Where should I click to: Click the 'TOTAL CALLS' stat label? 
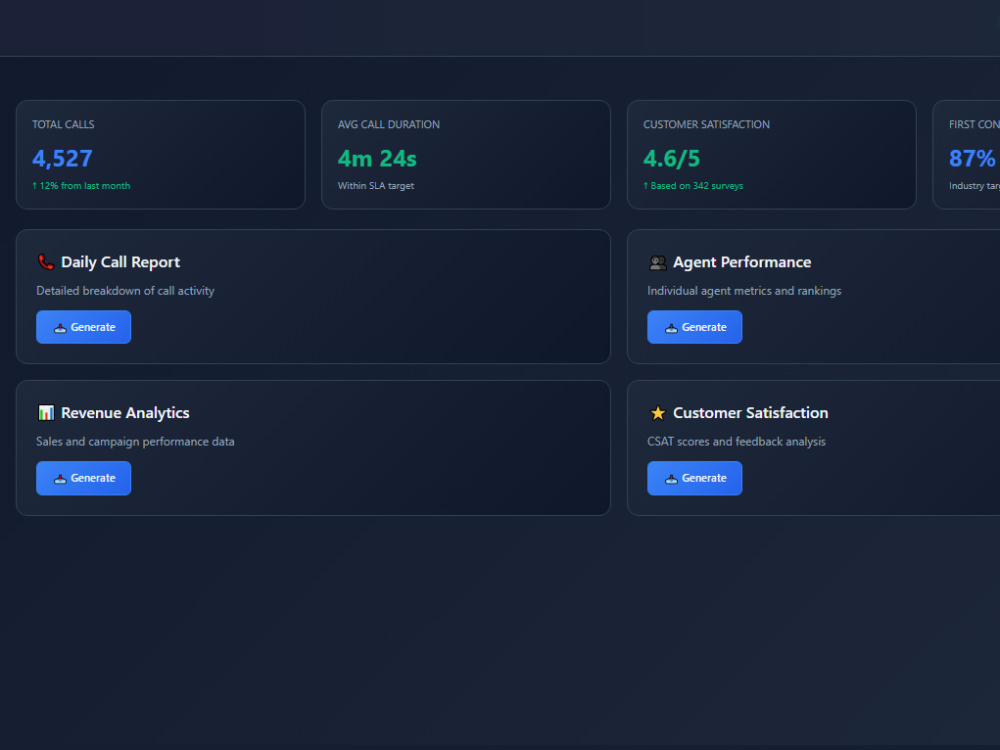pos(63,124)
